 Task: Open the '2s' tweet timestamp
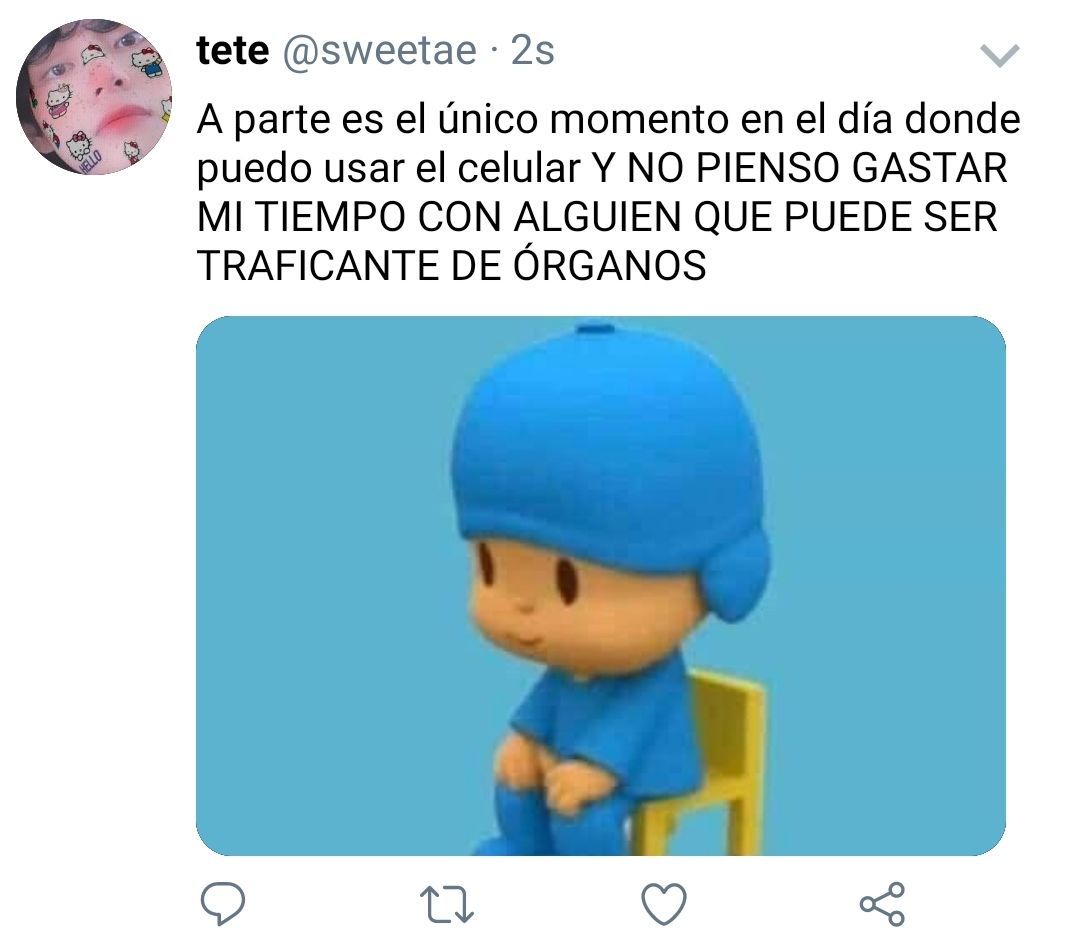pos(532,51)
